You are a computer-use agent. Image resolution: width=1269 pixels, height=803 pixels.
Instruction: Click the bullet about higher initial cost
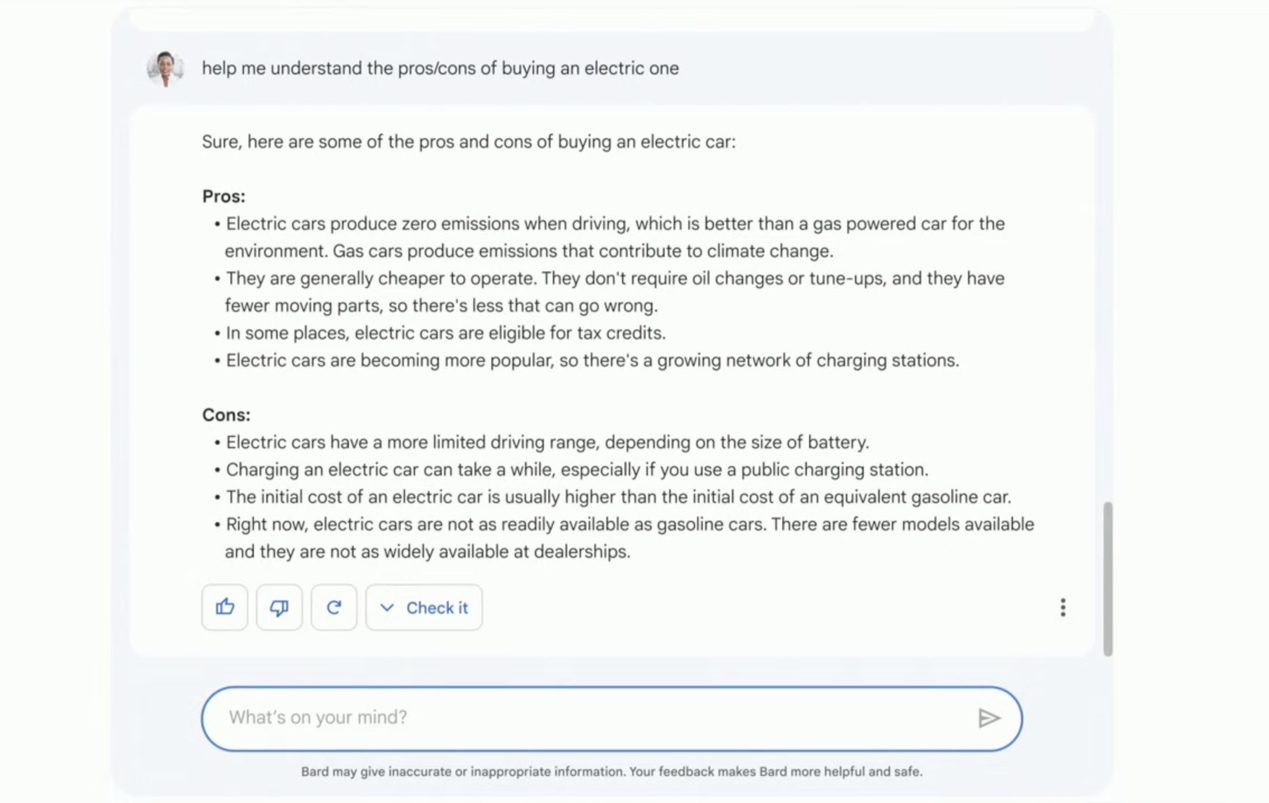click(618, 497)
